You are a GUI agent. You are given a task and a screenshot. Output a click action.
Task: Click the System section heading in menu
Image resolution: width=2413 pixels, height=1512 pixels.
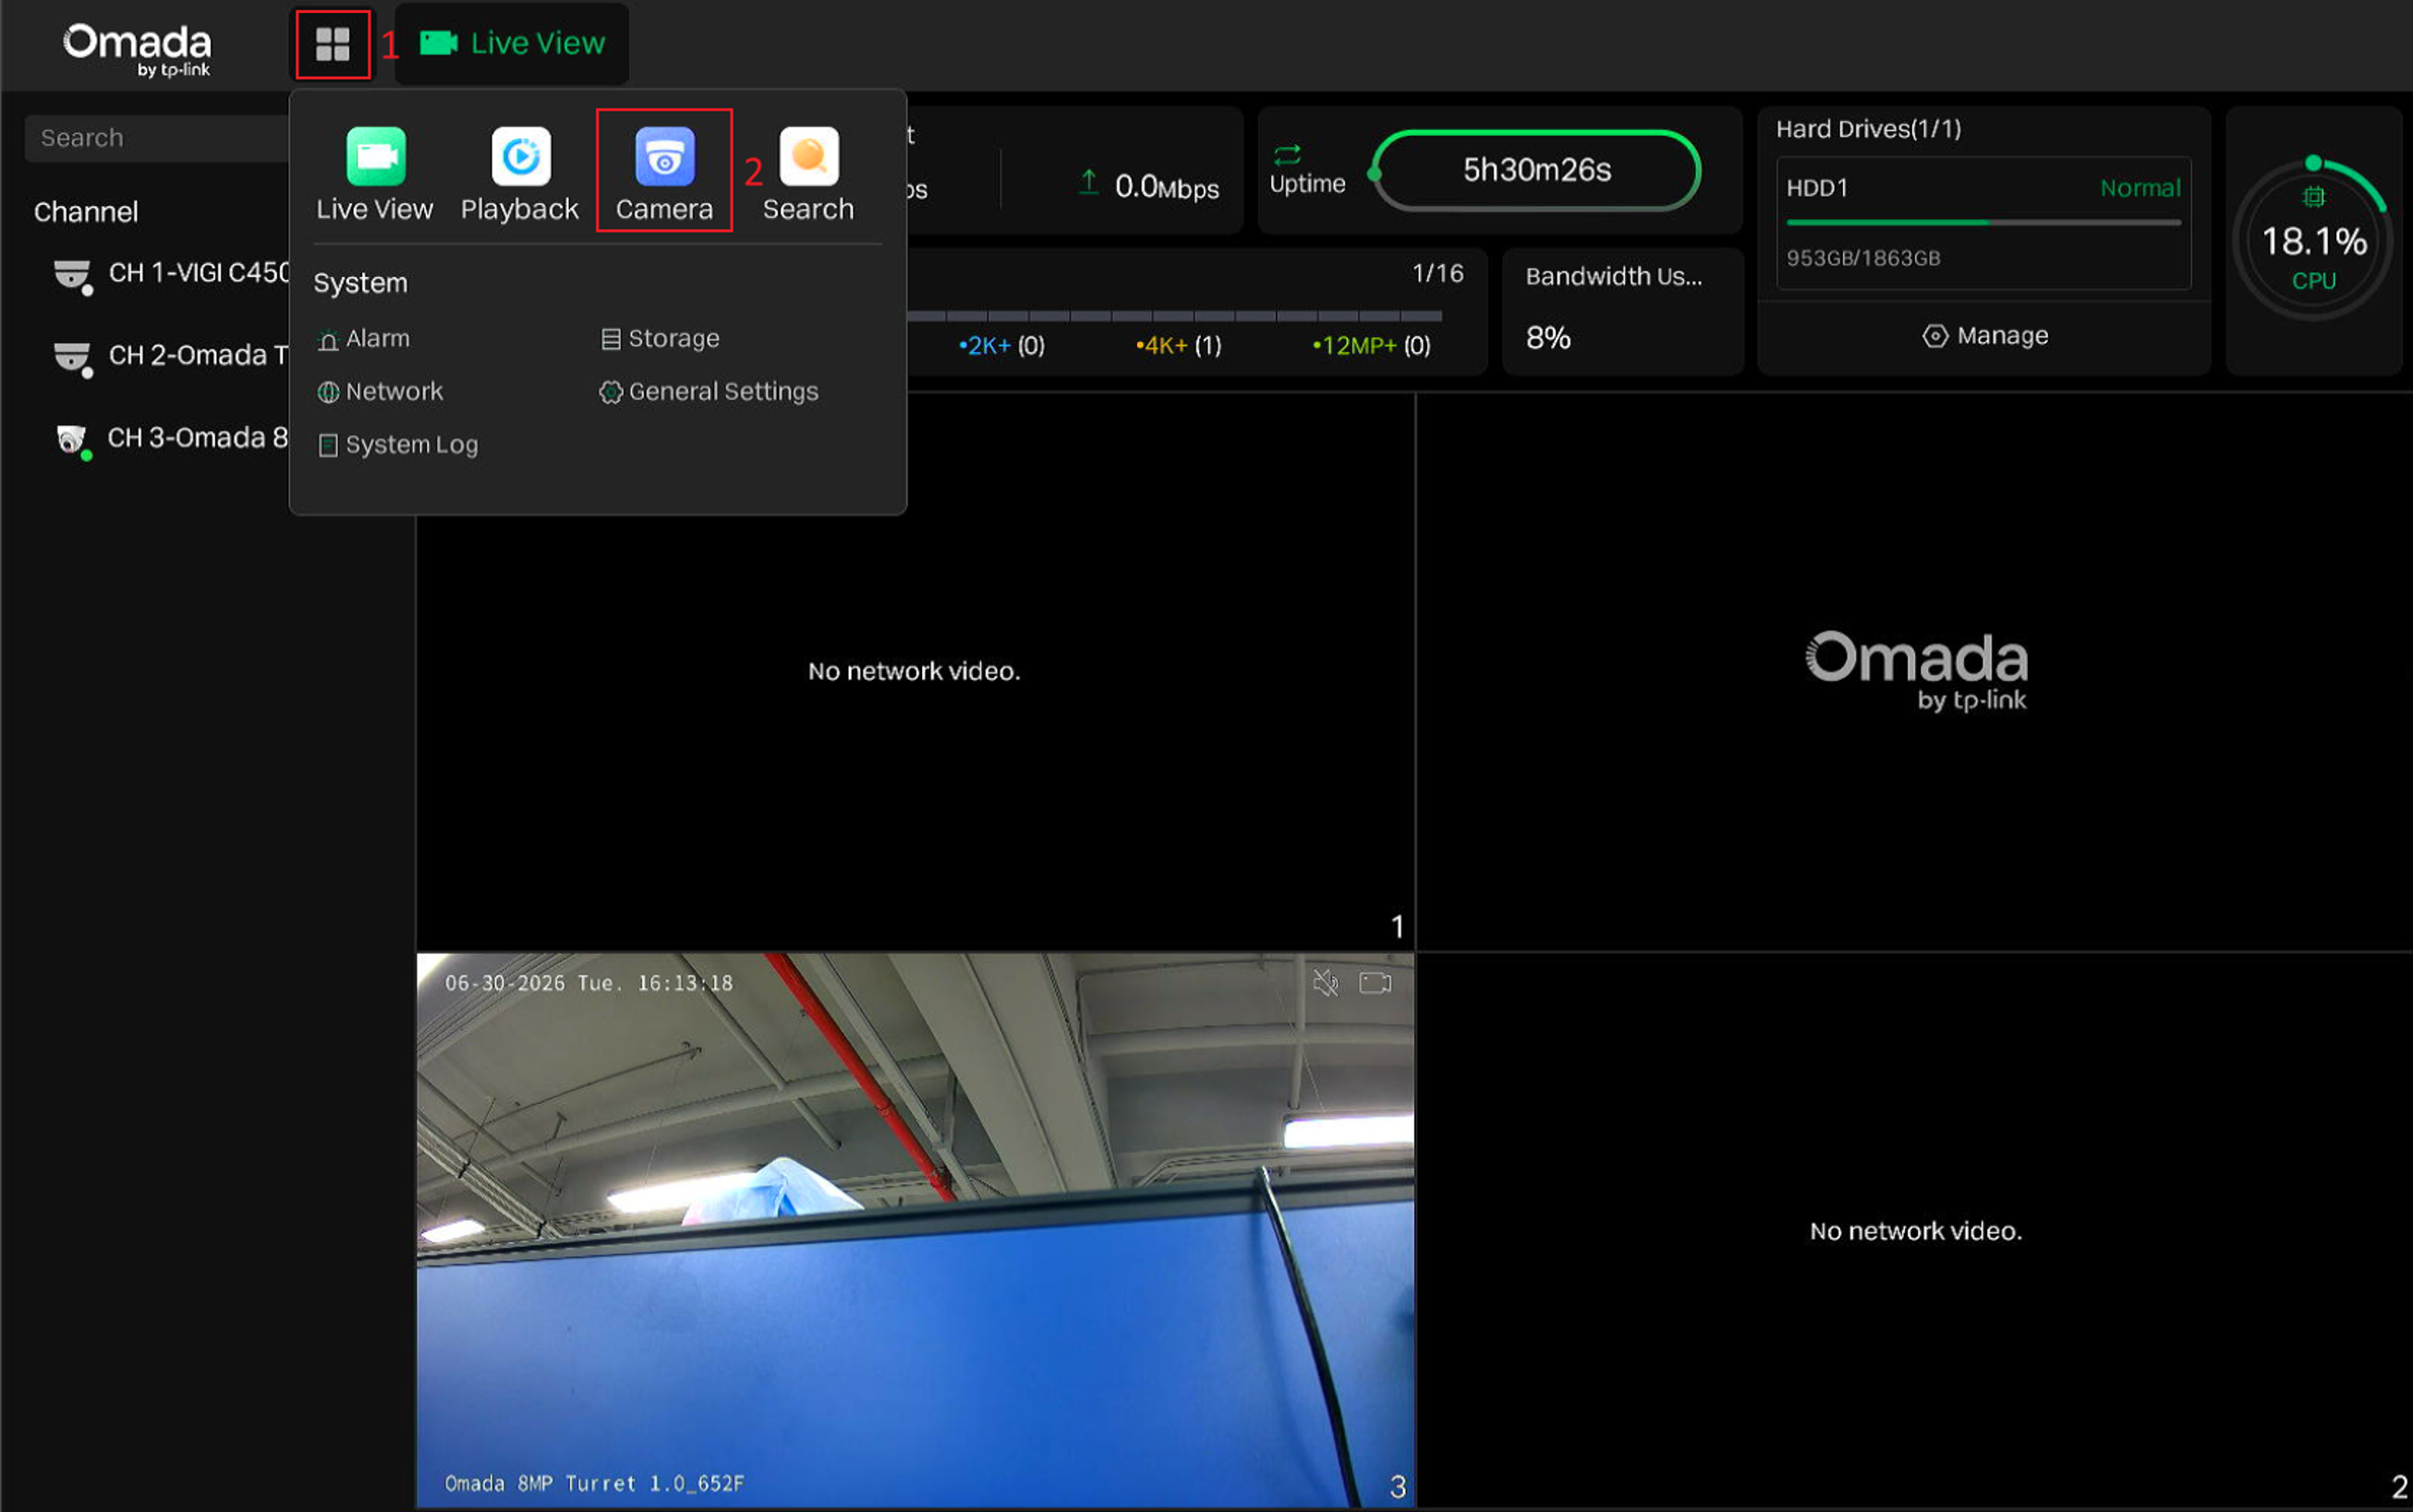point(360,283)
